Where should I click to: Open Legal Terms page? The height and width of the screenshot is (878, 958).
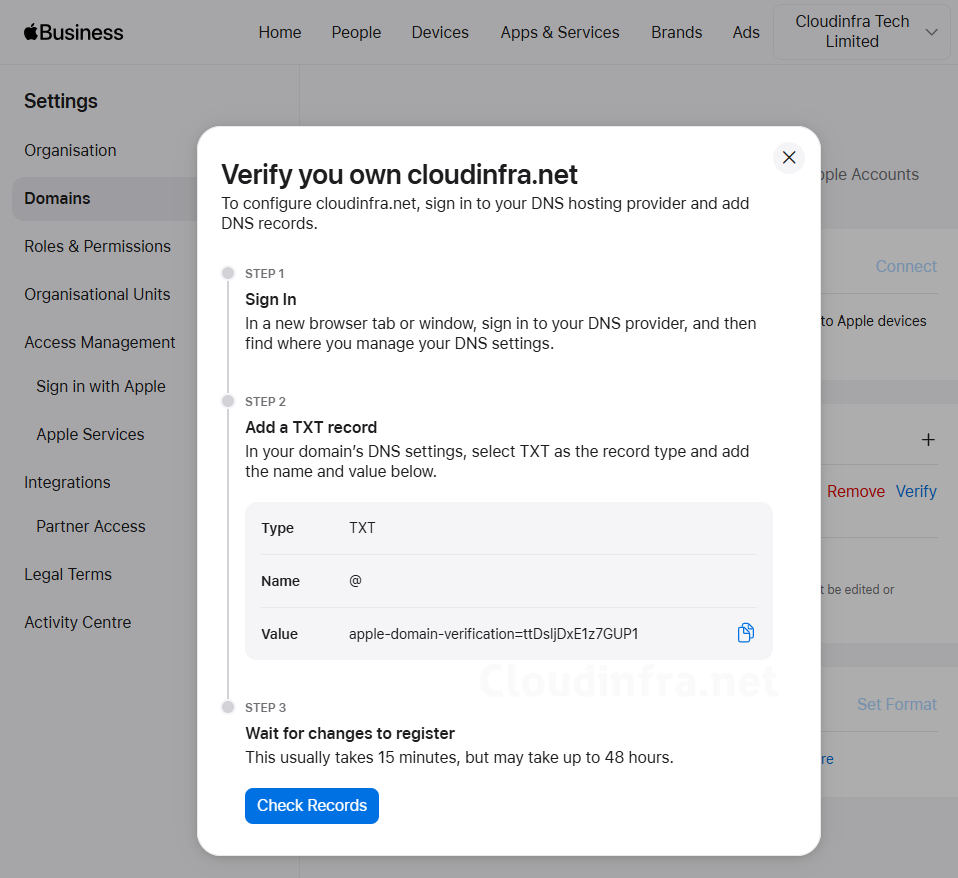[x=68, y=574]
